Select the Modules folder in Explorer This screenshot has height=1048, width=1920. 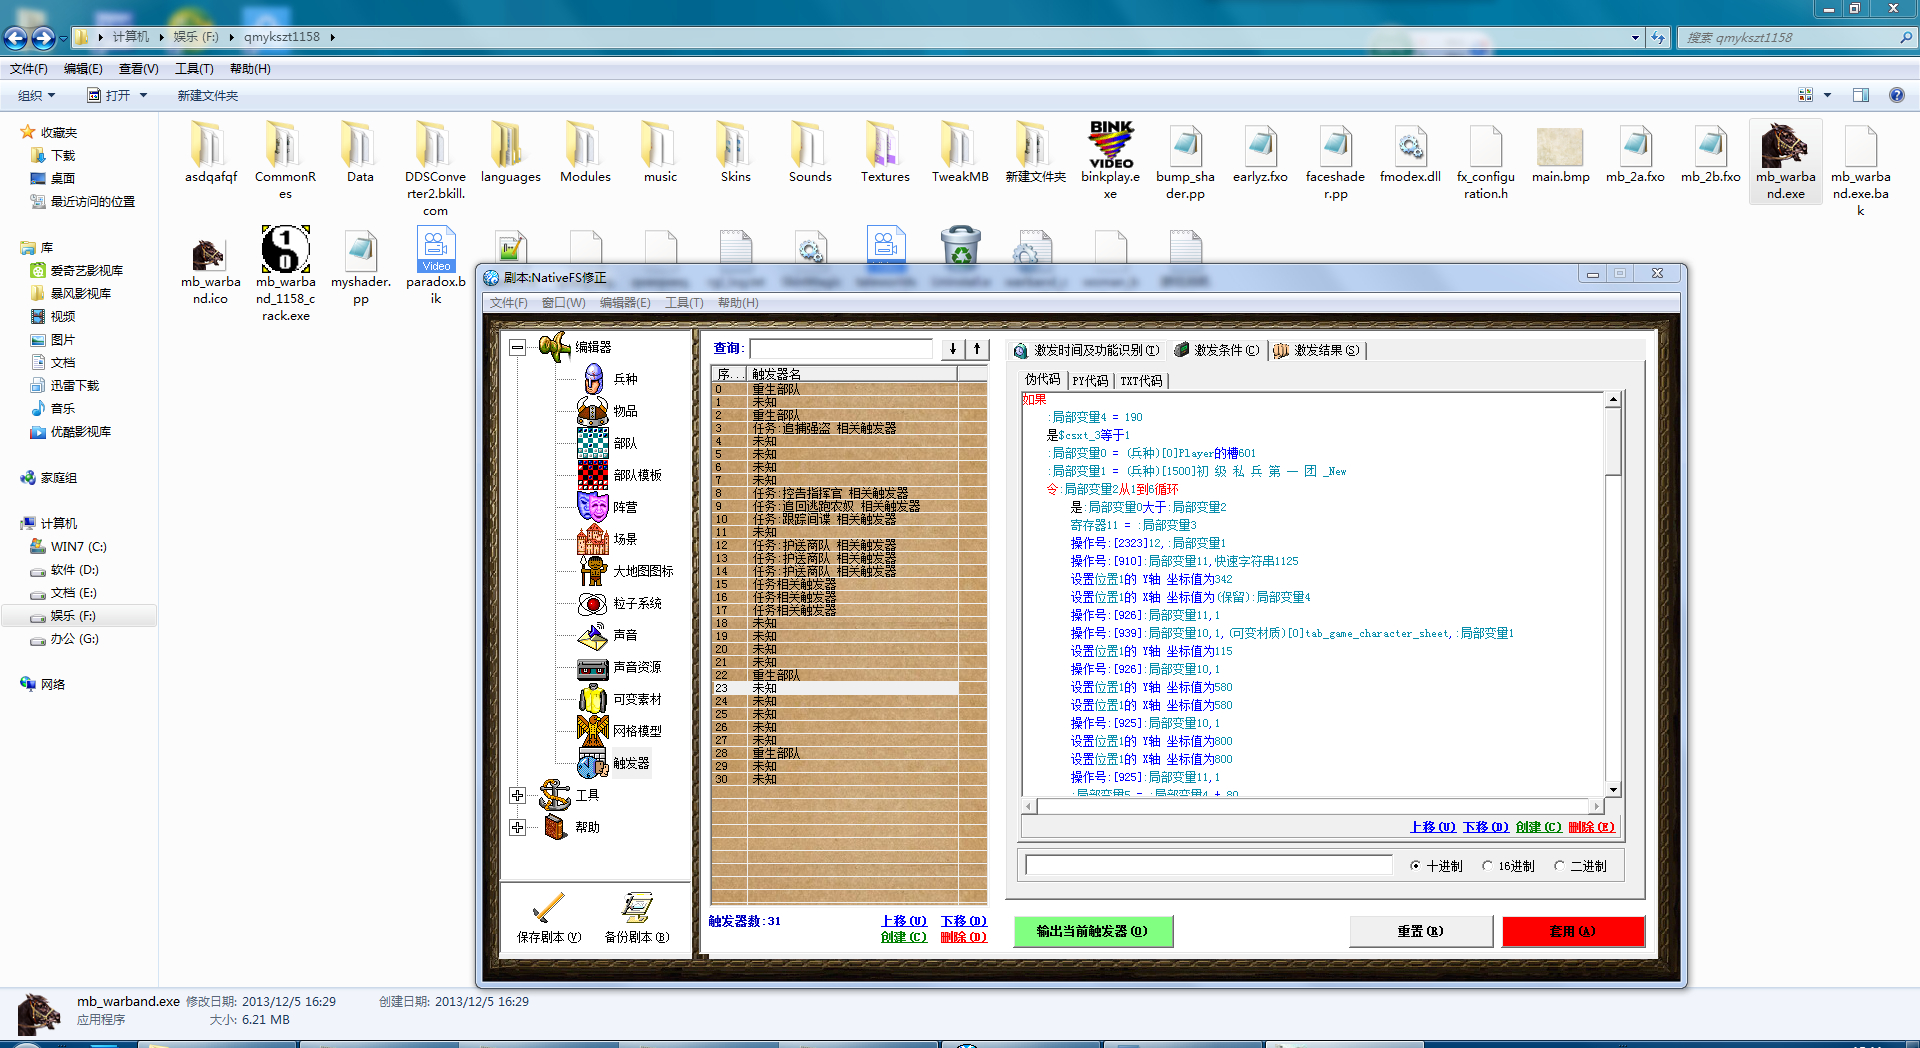(585, 152)
